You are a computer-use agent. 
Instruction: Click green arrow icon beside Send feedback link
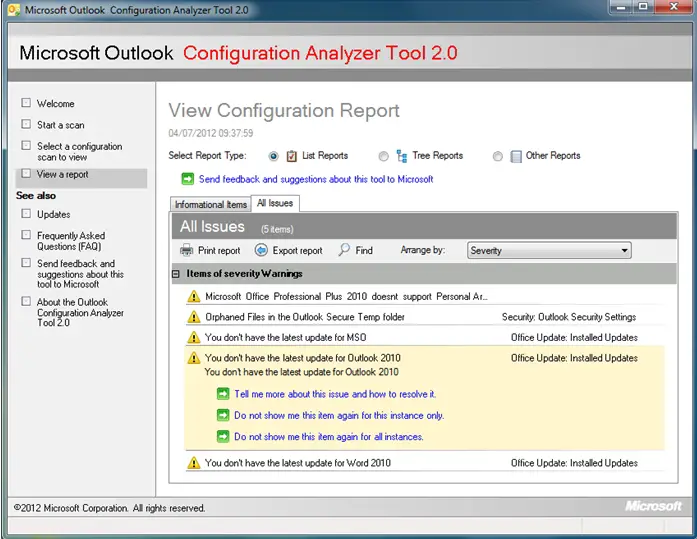(188, 179)
